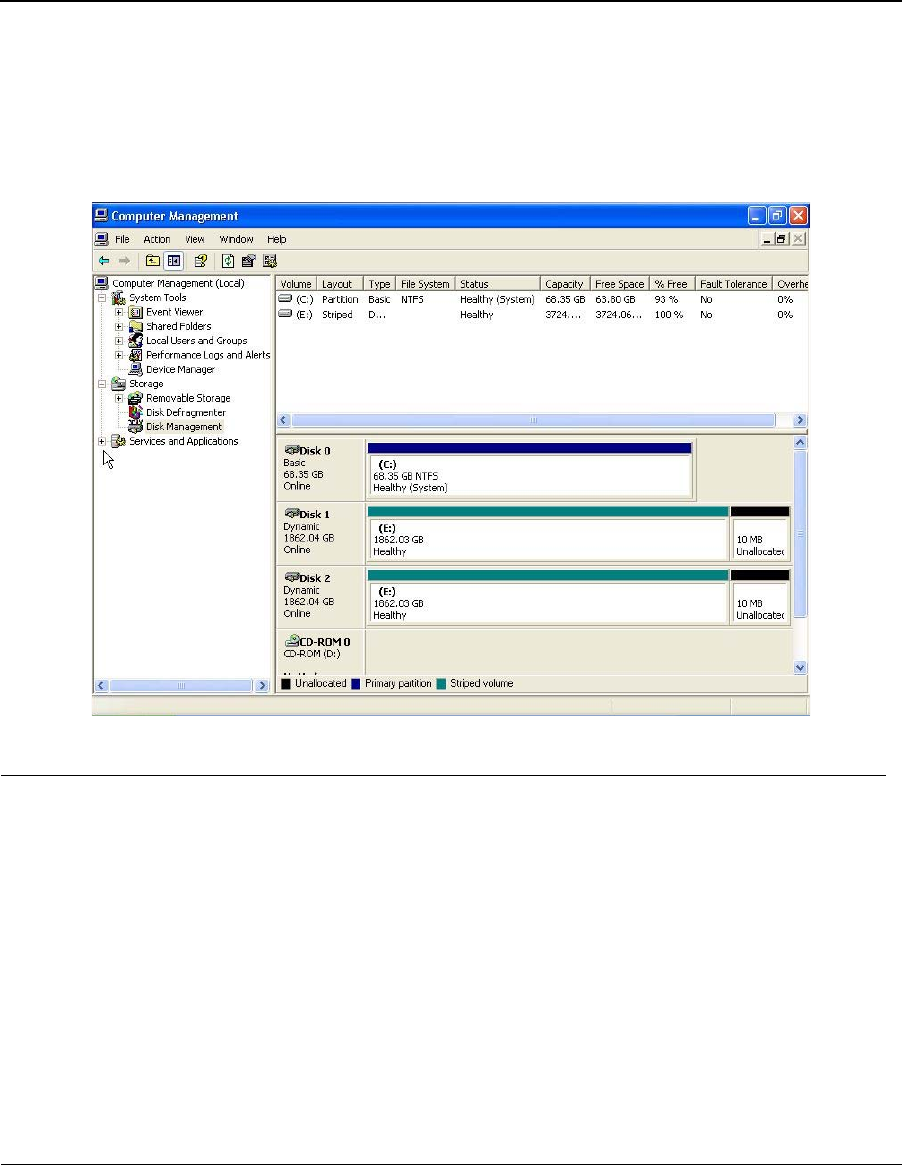Expand the Removable Storage node
The width and height of the screenshot is (902, 1165).
tap(119, 398)
